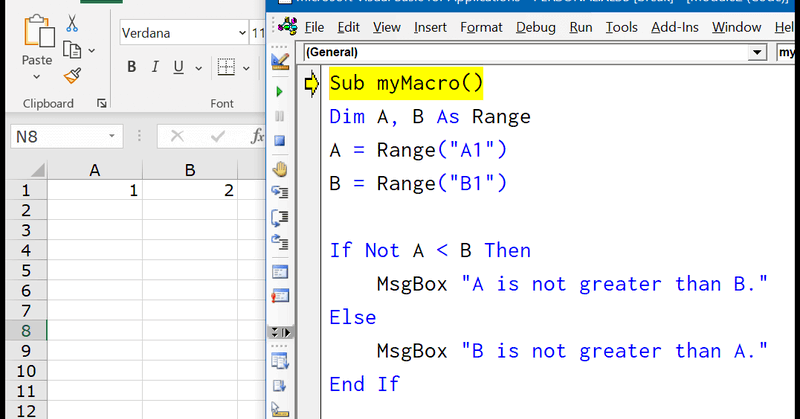
Task: Toggle Italic formatting
Action: coord(155,67)
